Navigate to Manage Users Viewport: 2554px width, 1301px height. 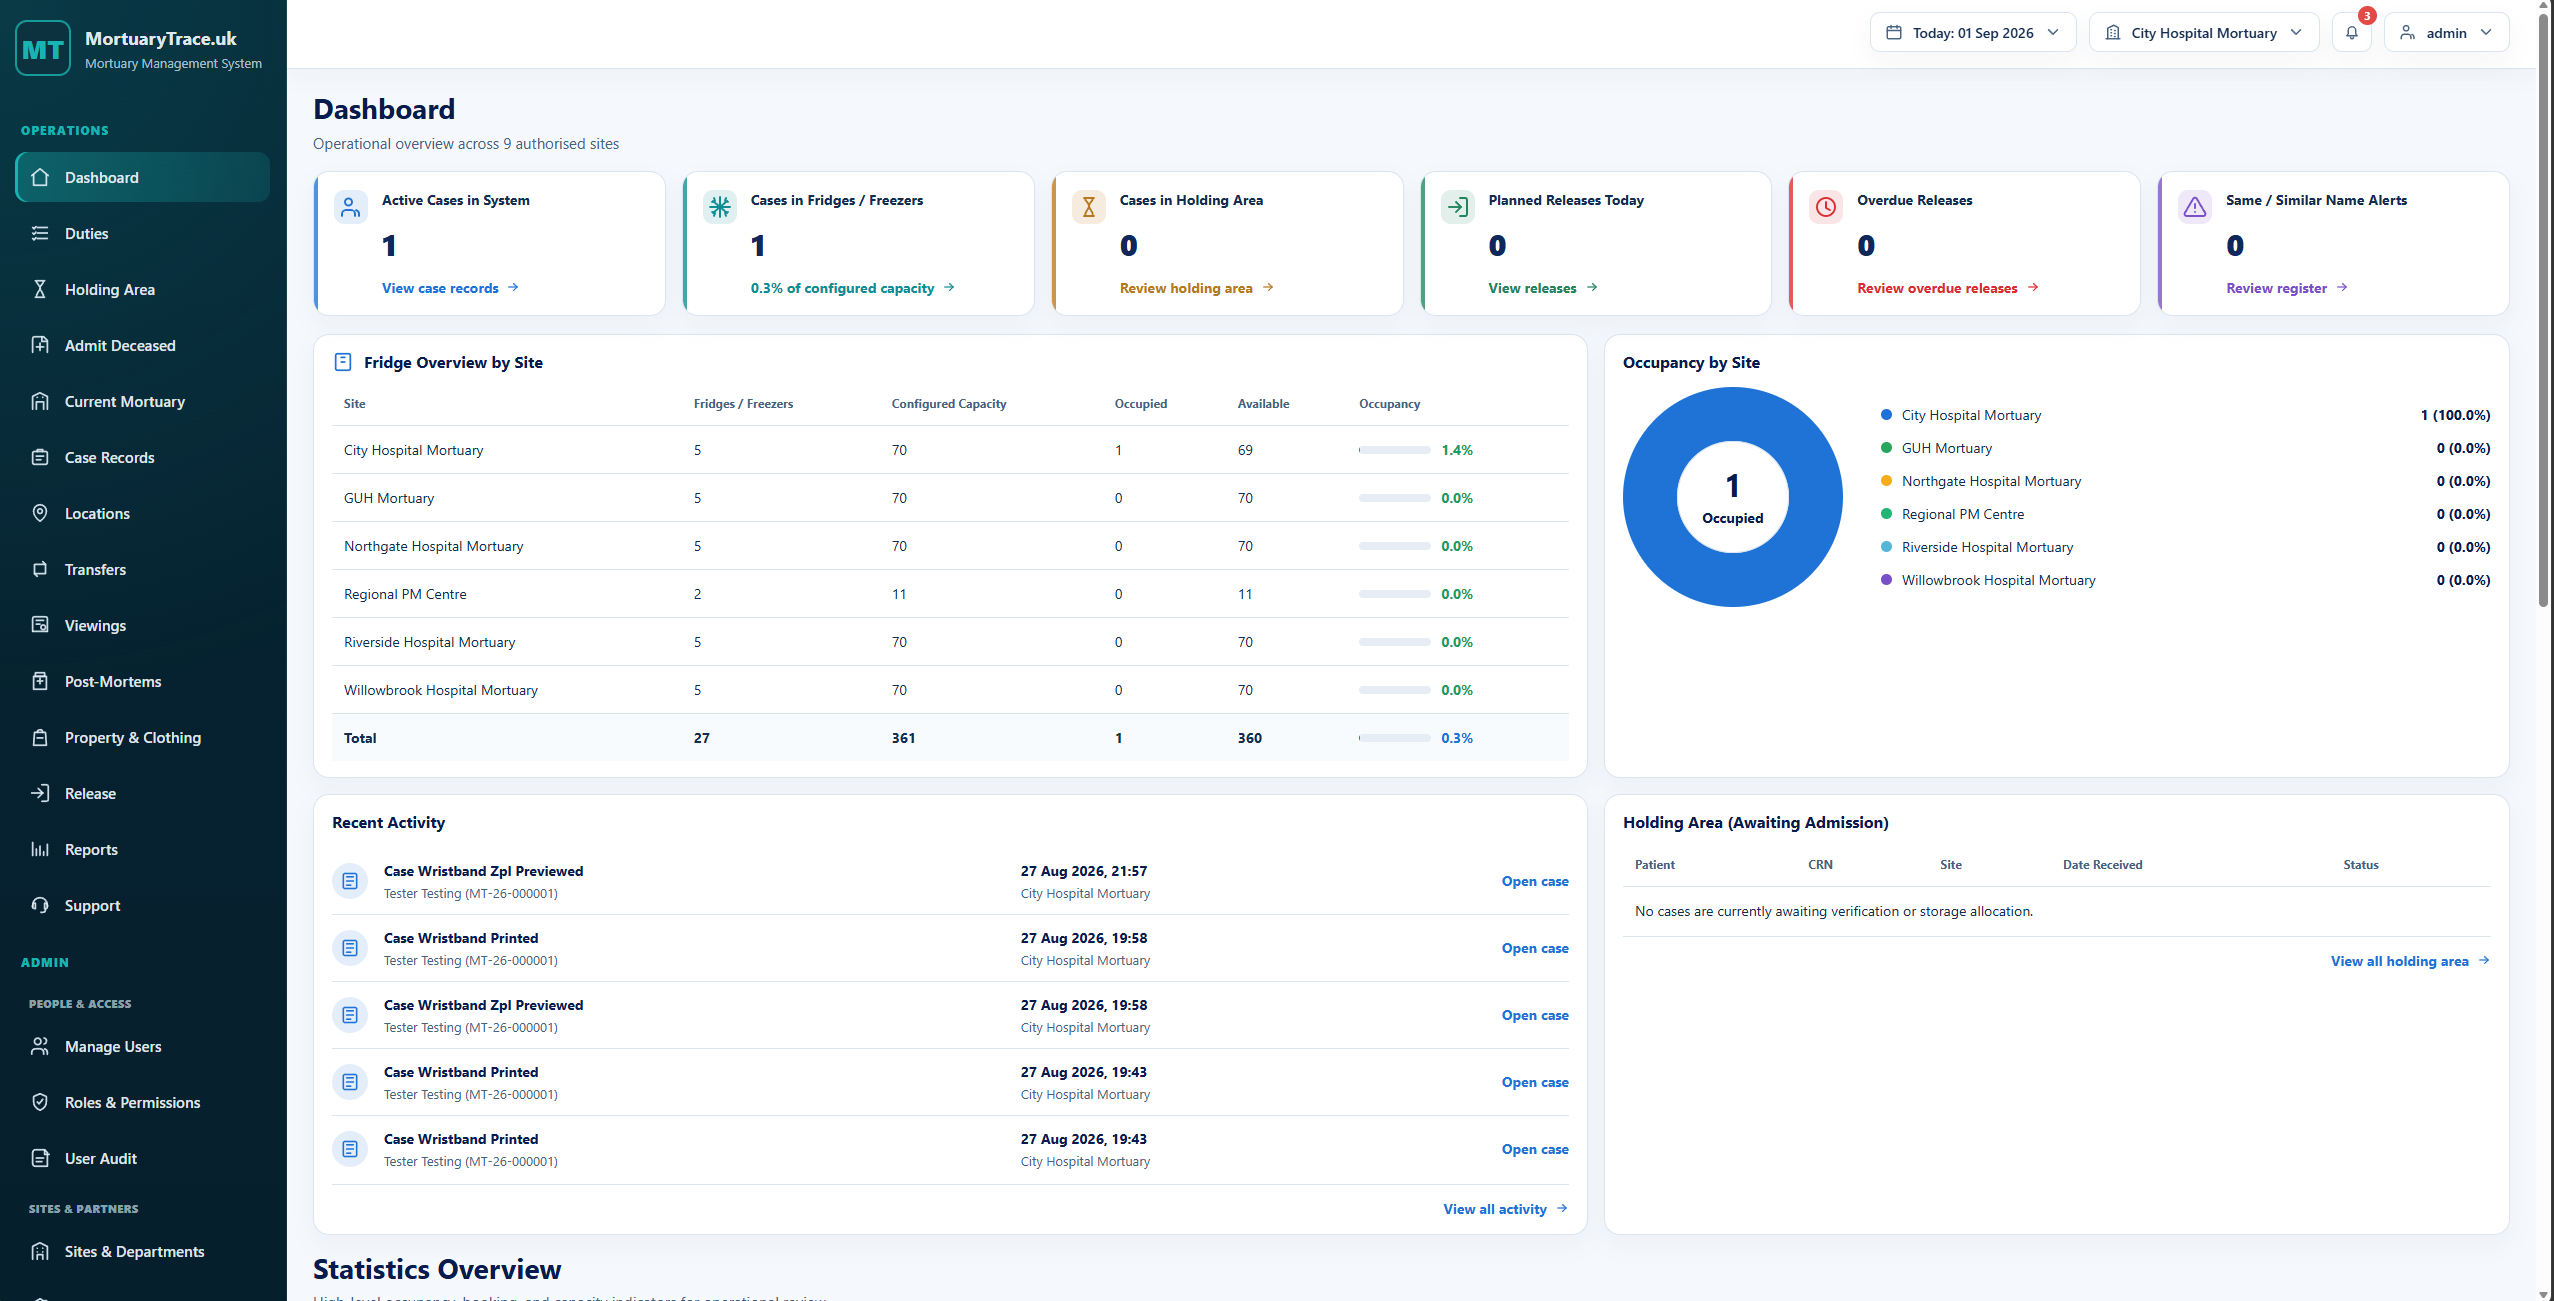tap(143, 1046)
